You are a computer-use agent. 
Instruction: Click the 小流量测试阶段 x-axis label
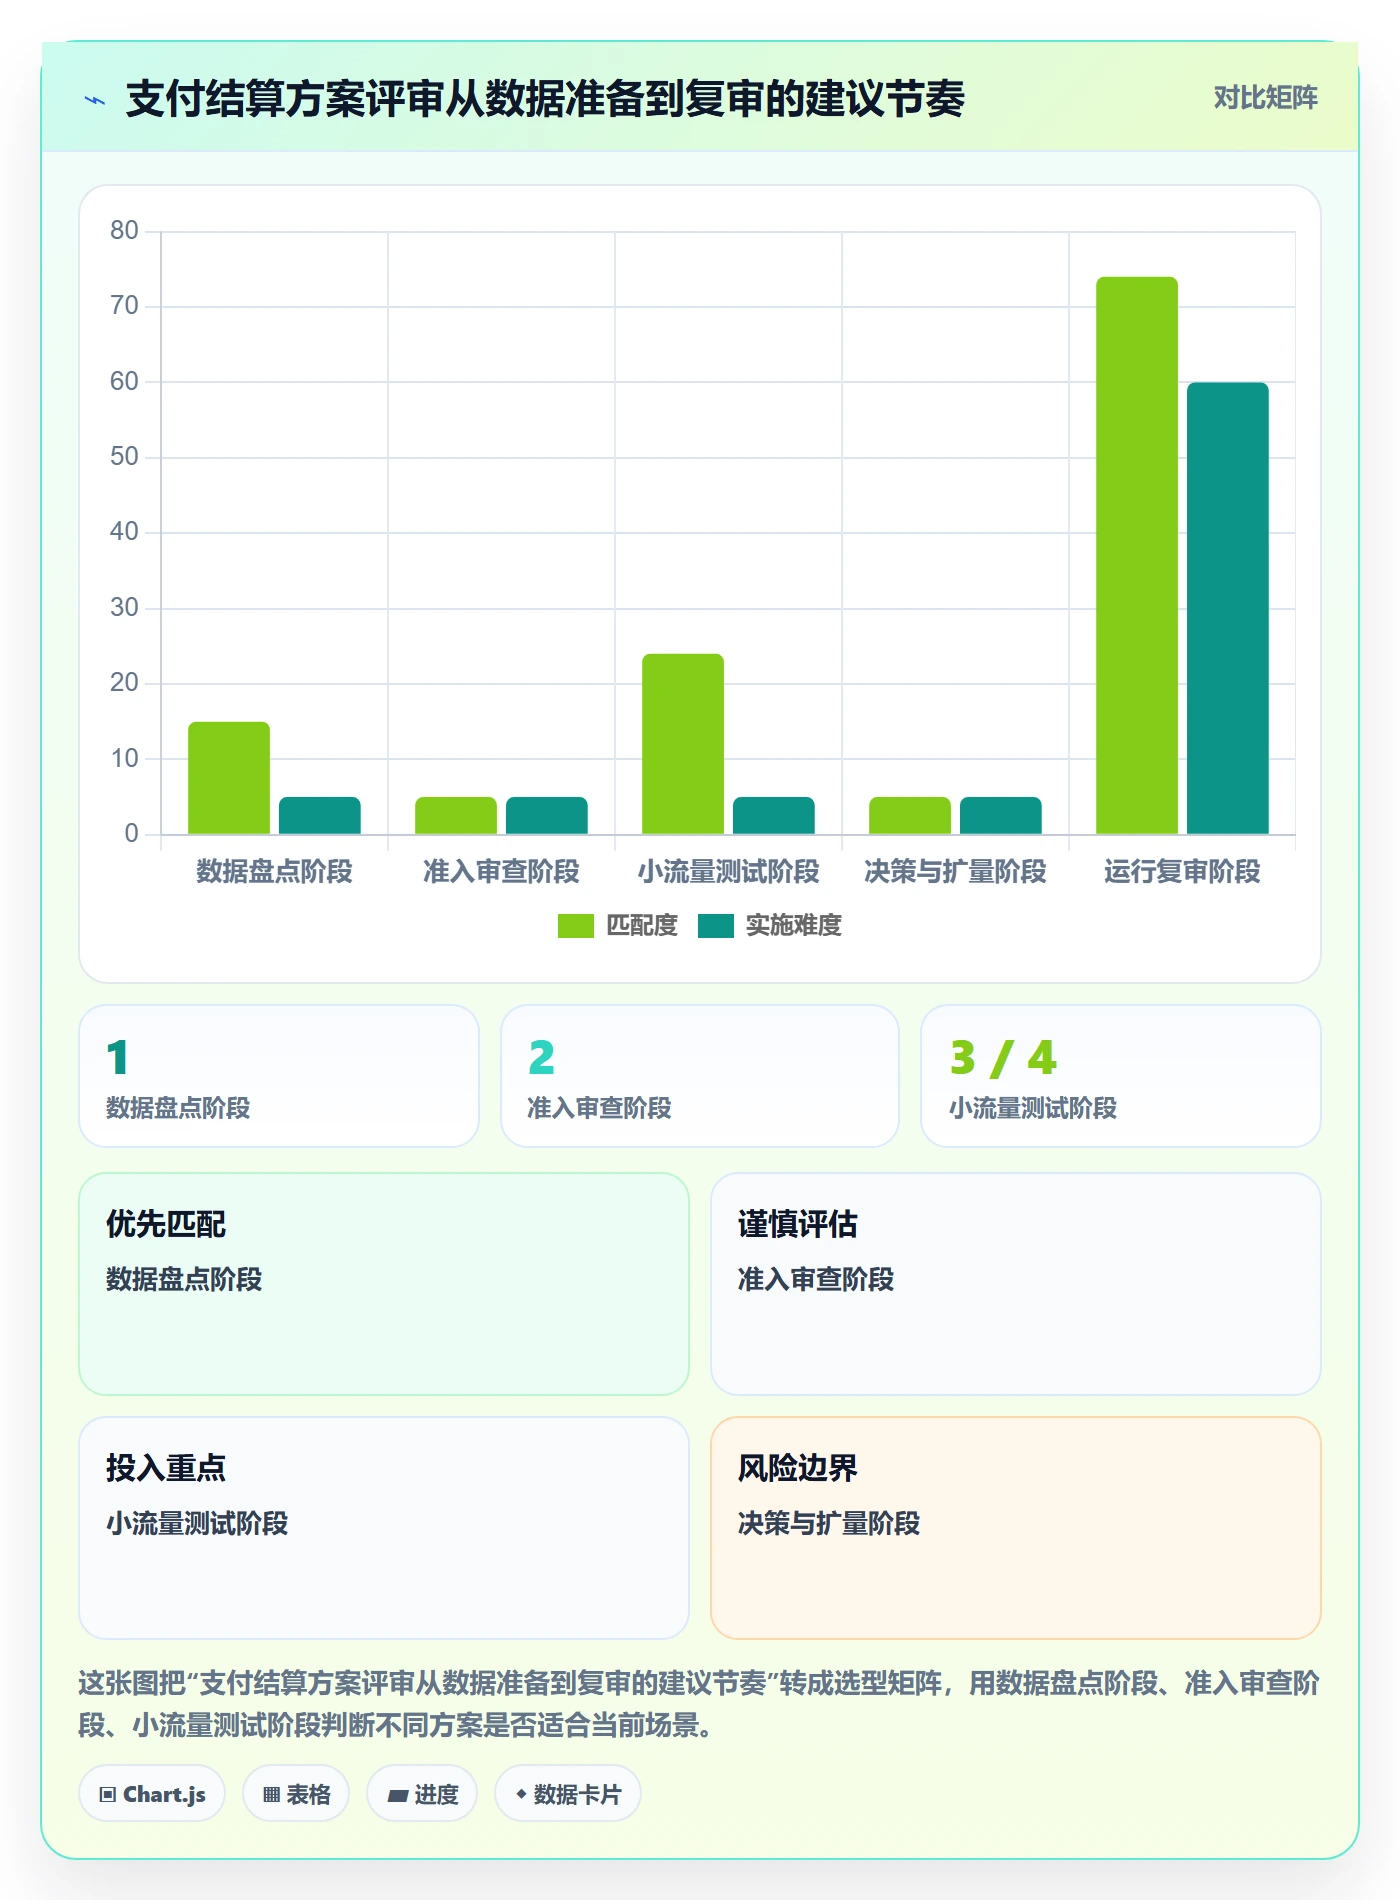(728, 872)
